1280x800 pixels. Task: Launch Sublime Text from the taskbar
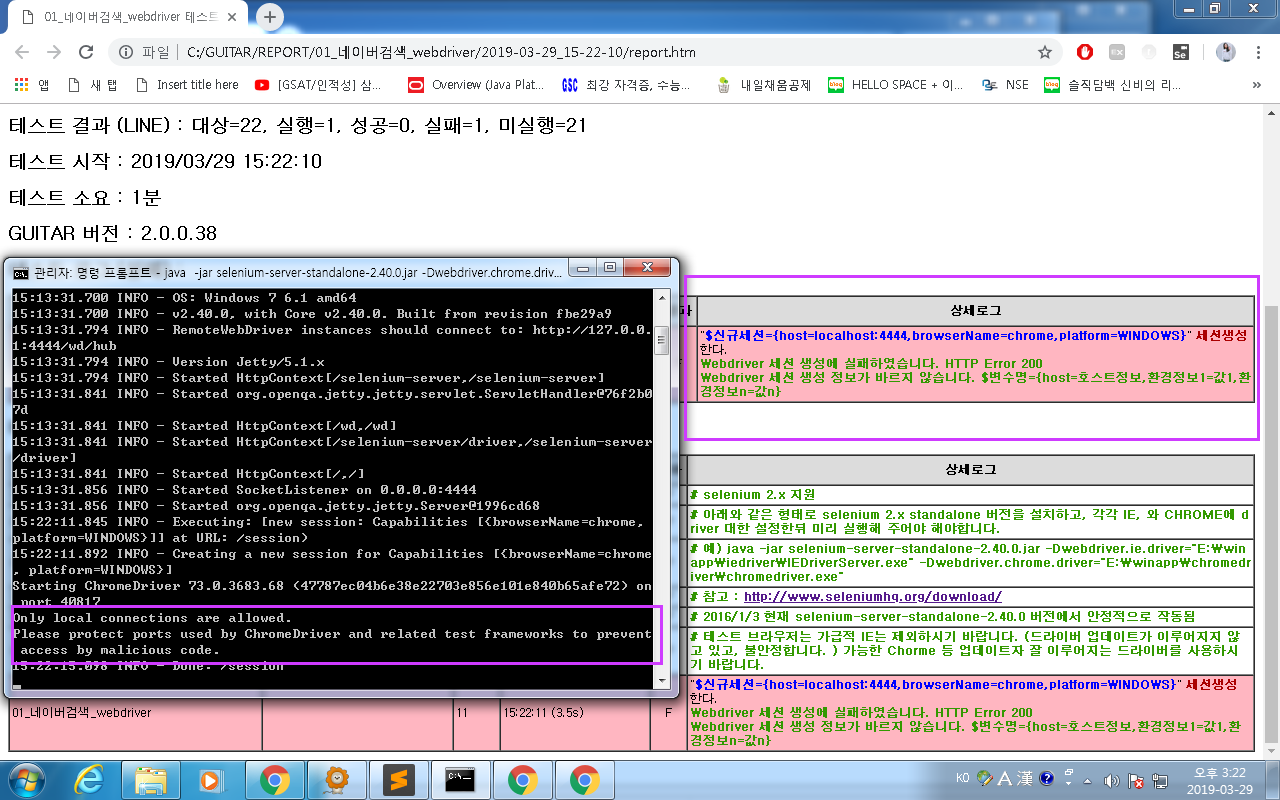pyautogui.click(x=400, y=779)
